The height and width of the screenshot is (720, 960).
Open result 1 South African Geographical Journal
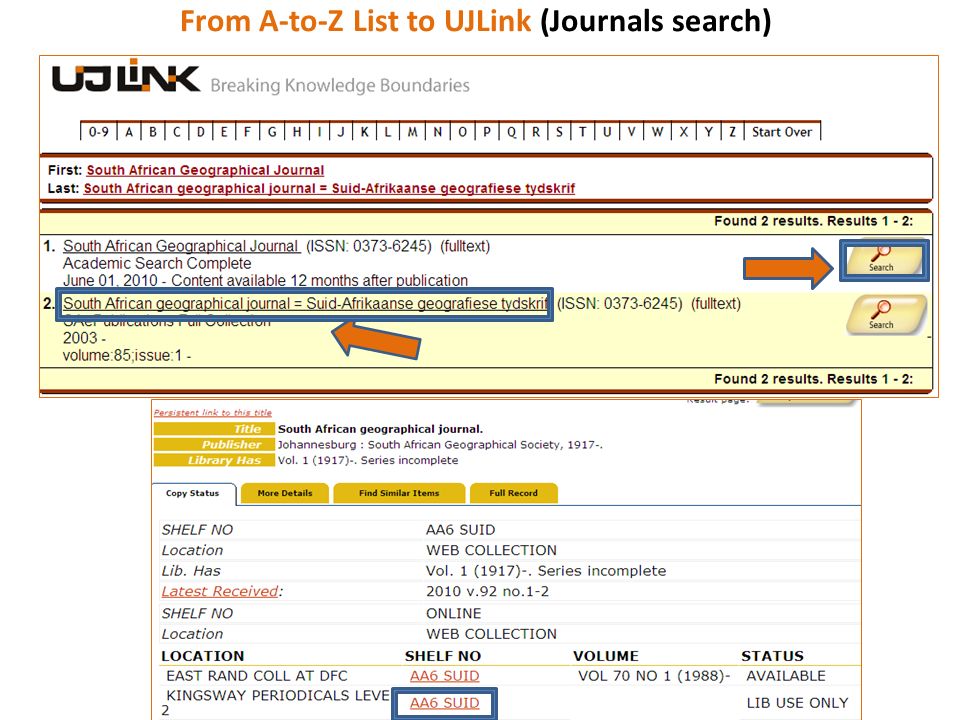point(181,246)
